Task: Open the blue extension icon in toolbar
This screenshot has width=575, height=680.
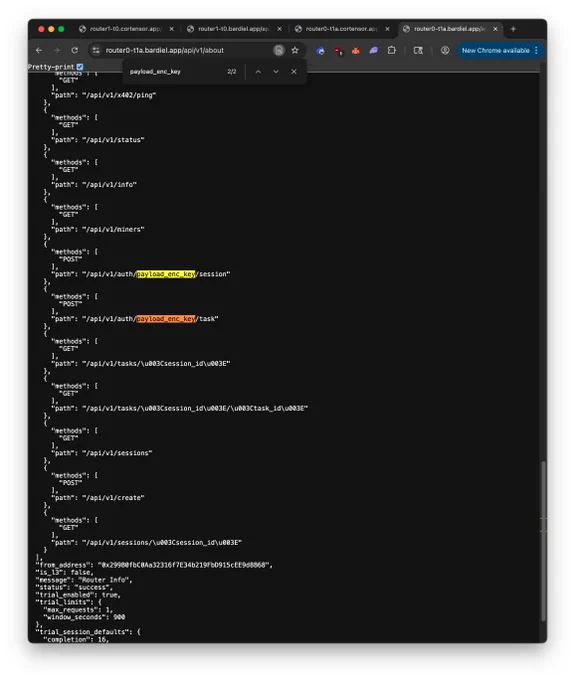Action: pos(320,51)
